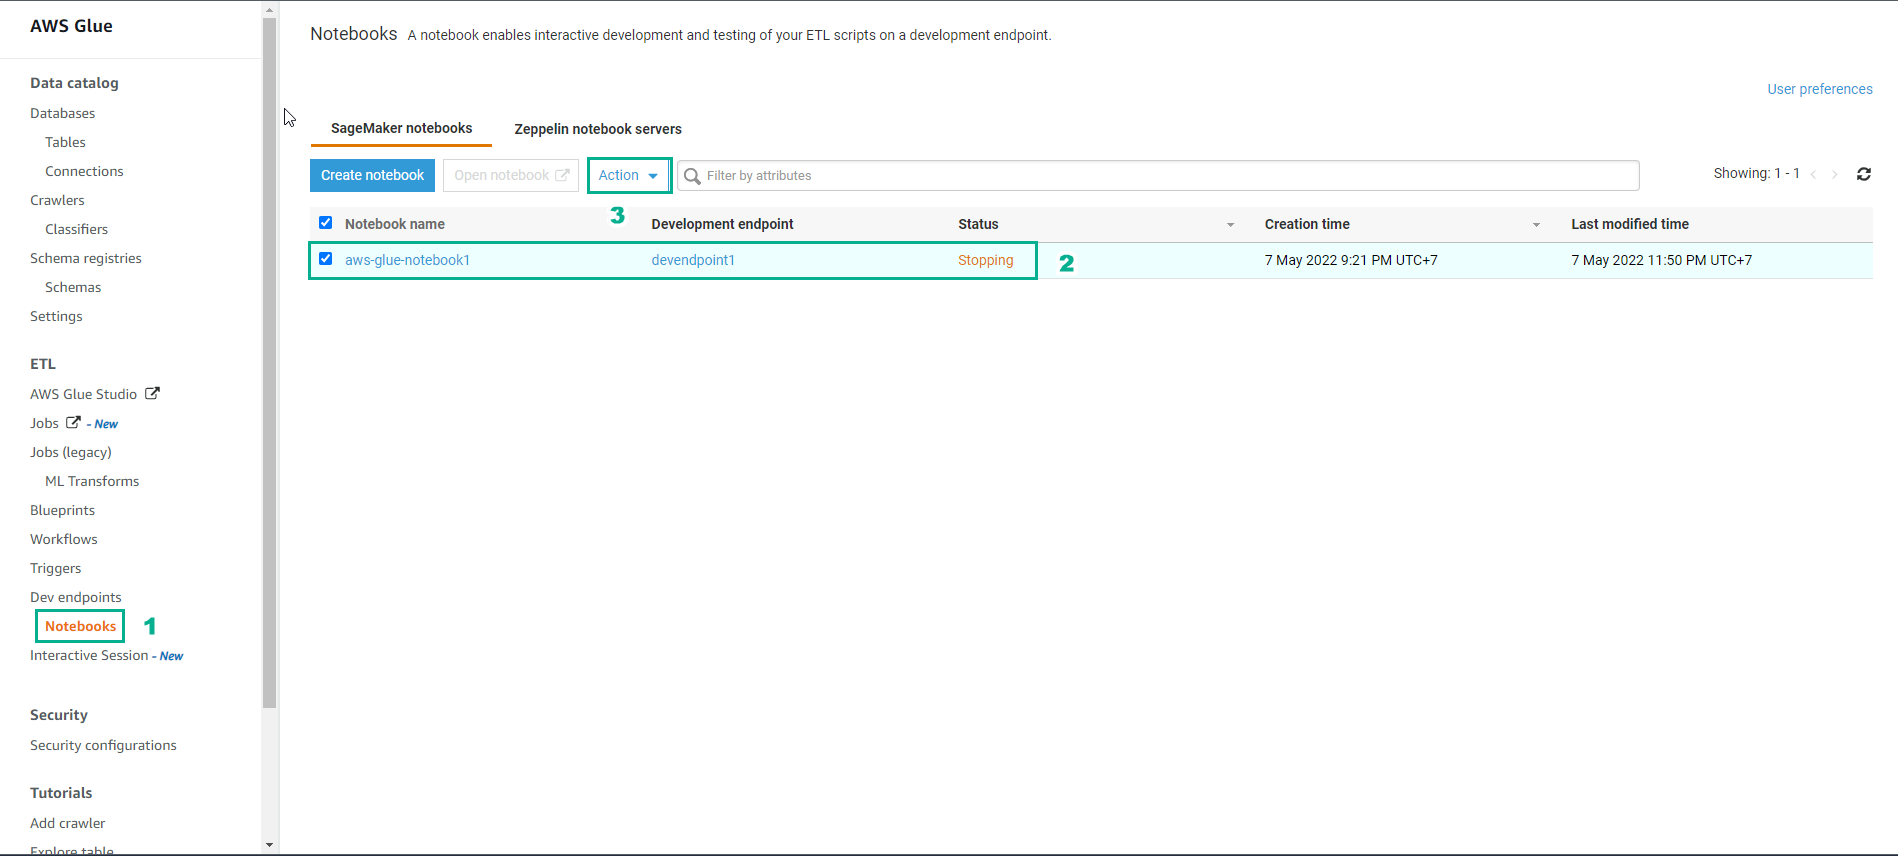The image size is (1898, 856).
Task: Open the User preferences link
Action: (1820, 89)
